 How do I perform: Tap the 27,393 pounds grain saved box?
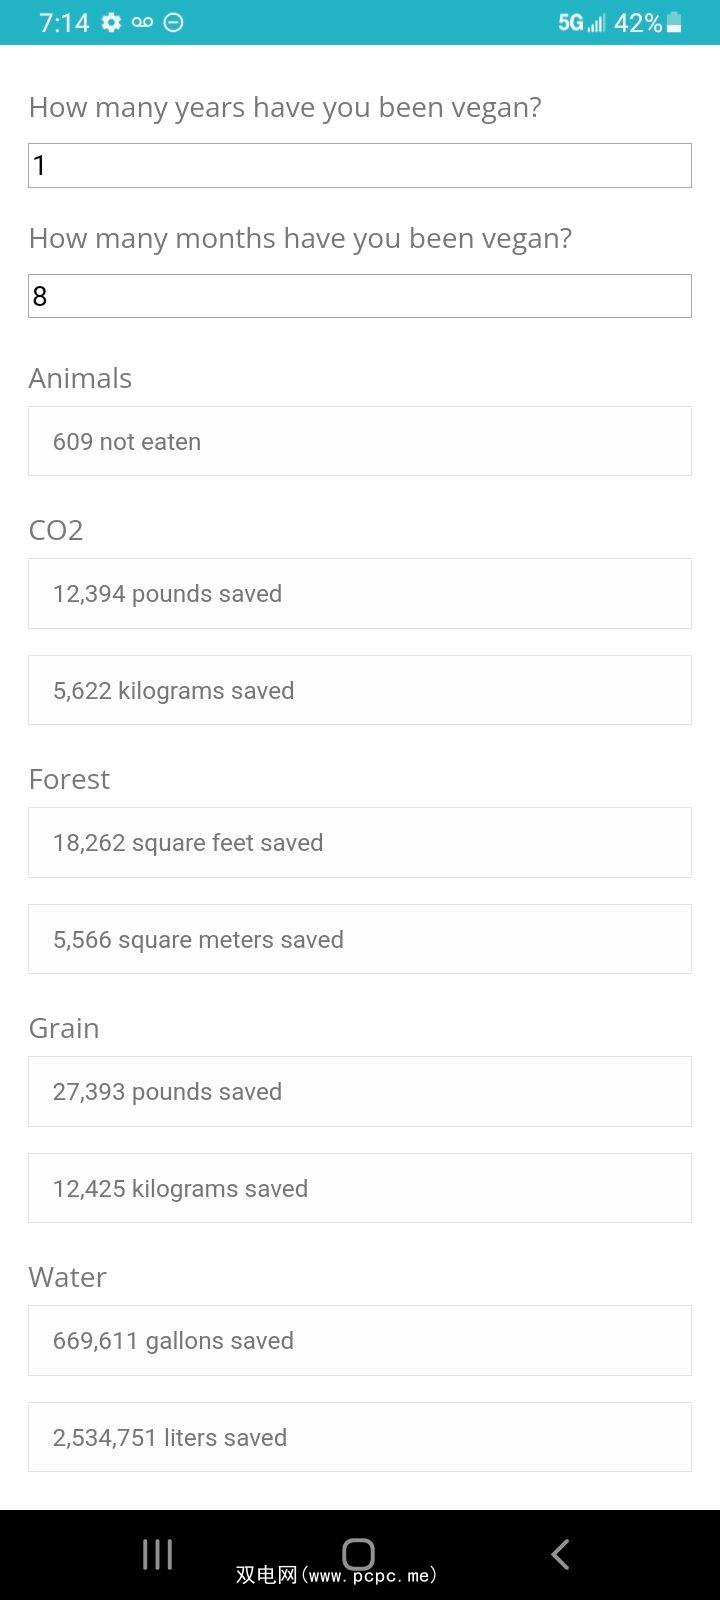tap(360, 1091)
